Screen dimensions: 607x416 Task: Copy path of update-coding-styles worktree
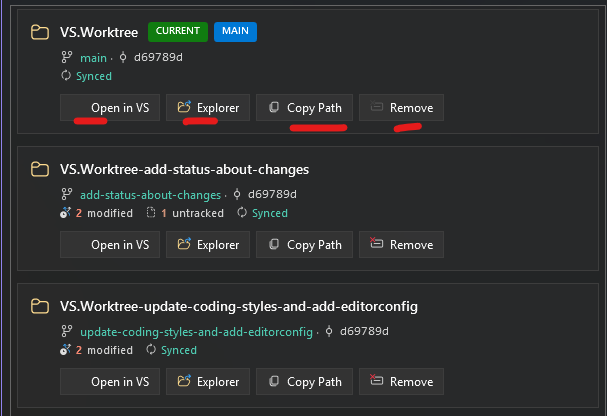click(x=304, y=382)
